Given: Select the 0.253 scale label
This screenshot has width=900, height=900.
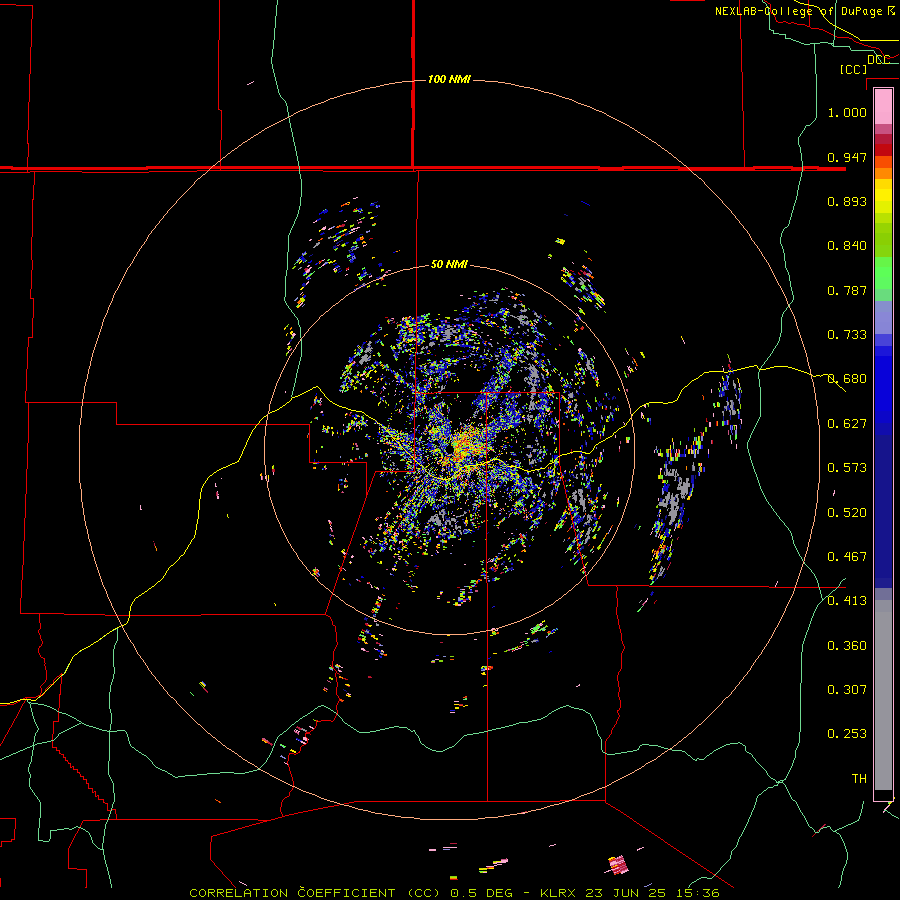Looking at the screenshot, I should 847,734.
